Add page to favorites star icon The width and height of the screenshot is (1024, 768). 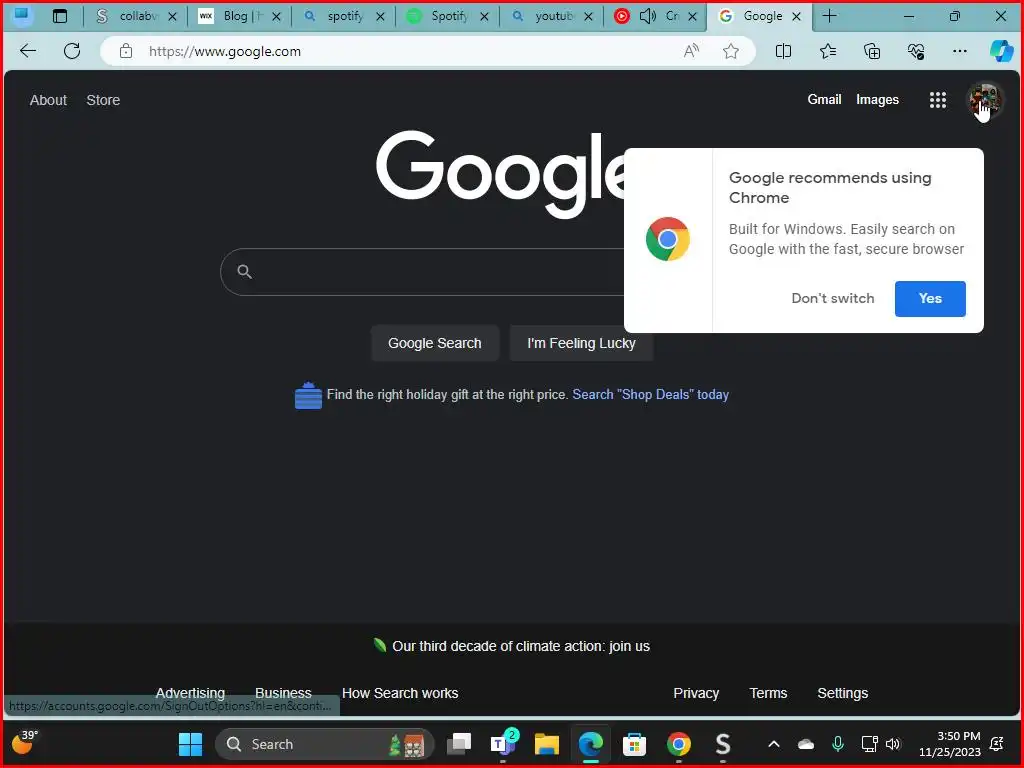pos(731,51)
